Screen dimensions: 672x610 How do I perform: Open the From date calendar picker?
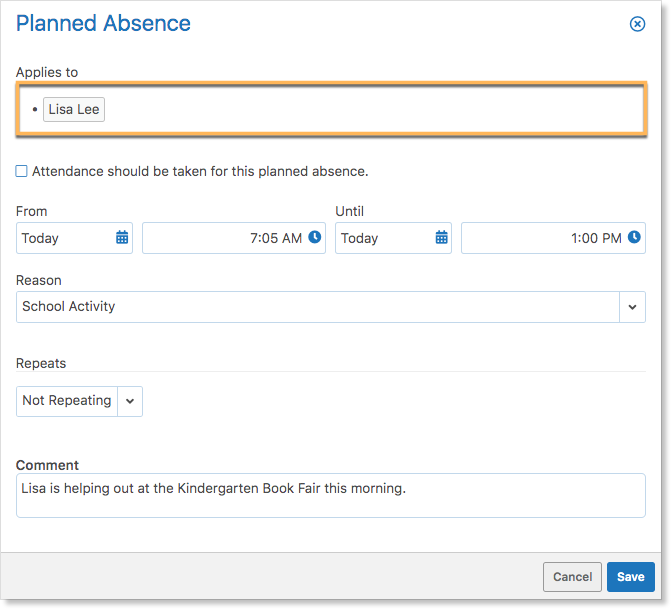(x=122, y=237)
